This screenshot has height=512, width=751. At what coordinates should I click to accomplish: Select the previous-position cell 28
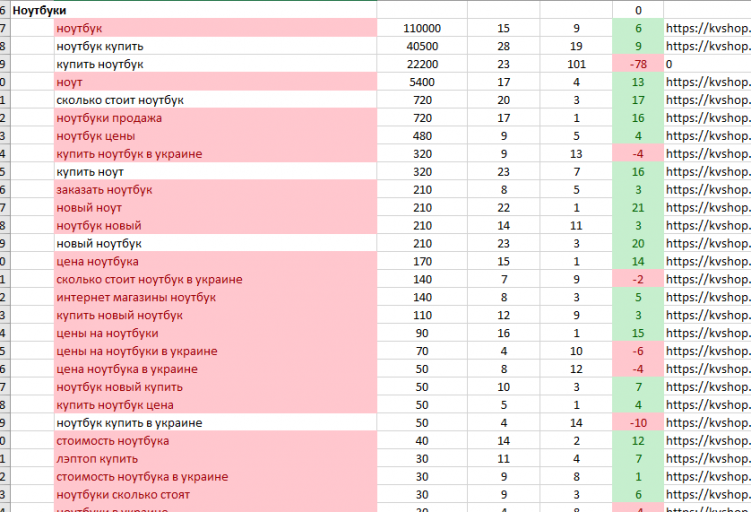tap(503, 46)
